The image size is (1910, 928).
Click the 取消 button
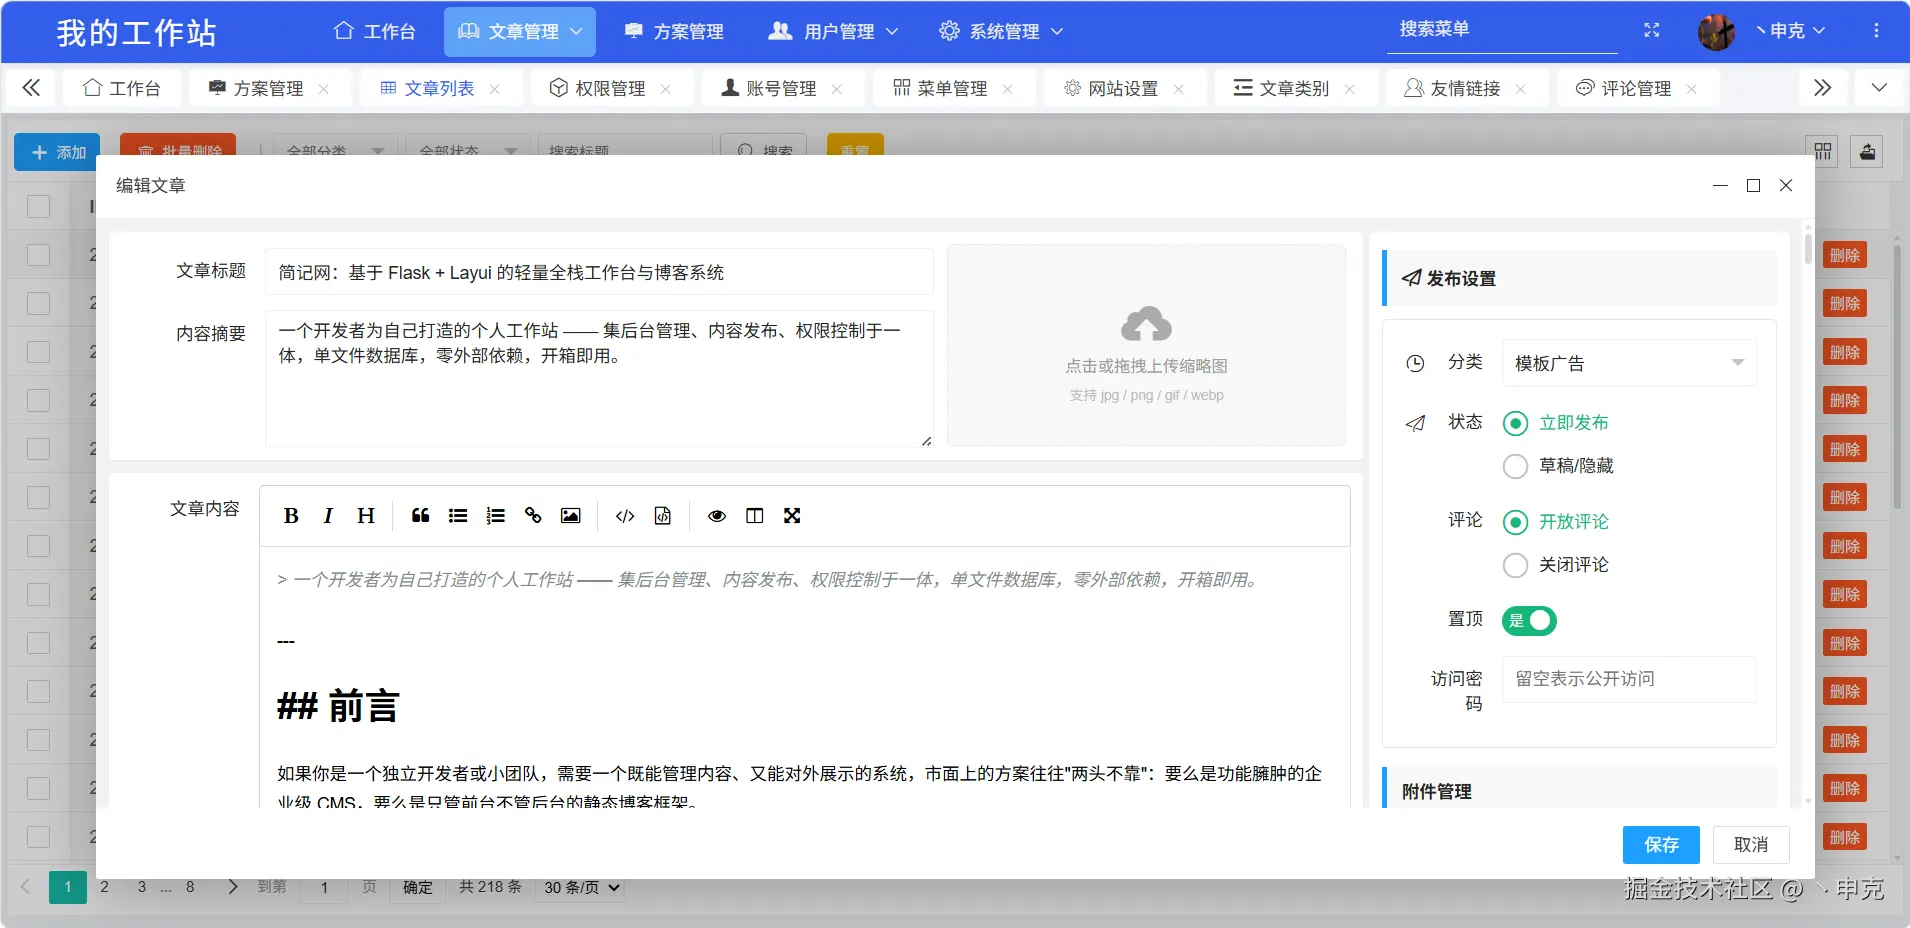(1751, 845)
